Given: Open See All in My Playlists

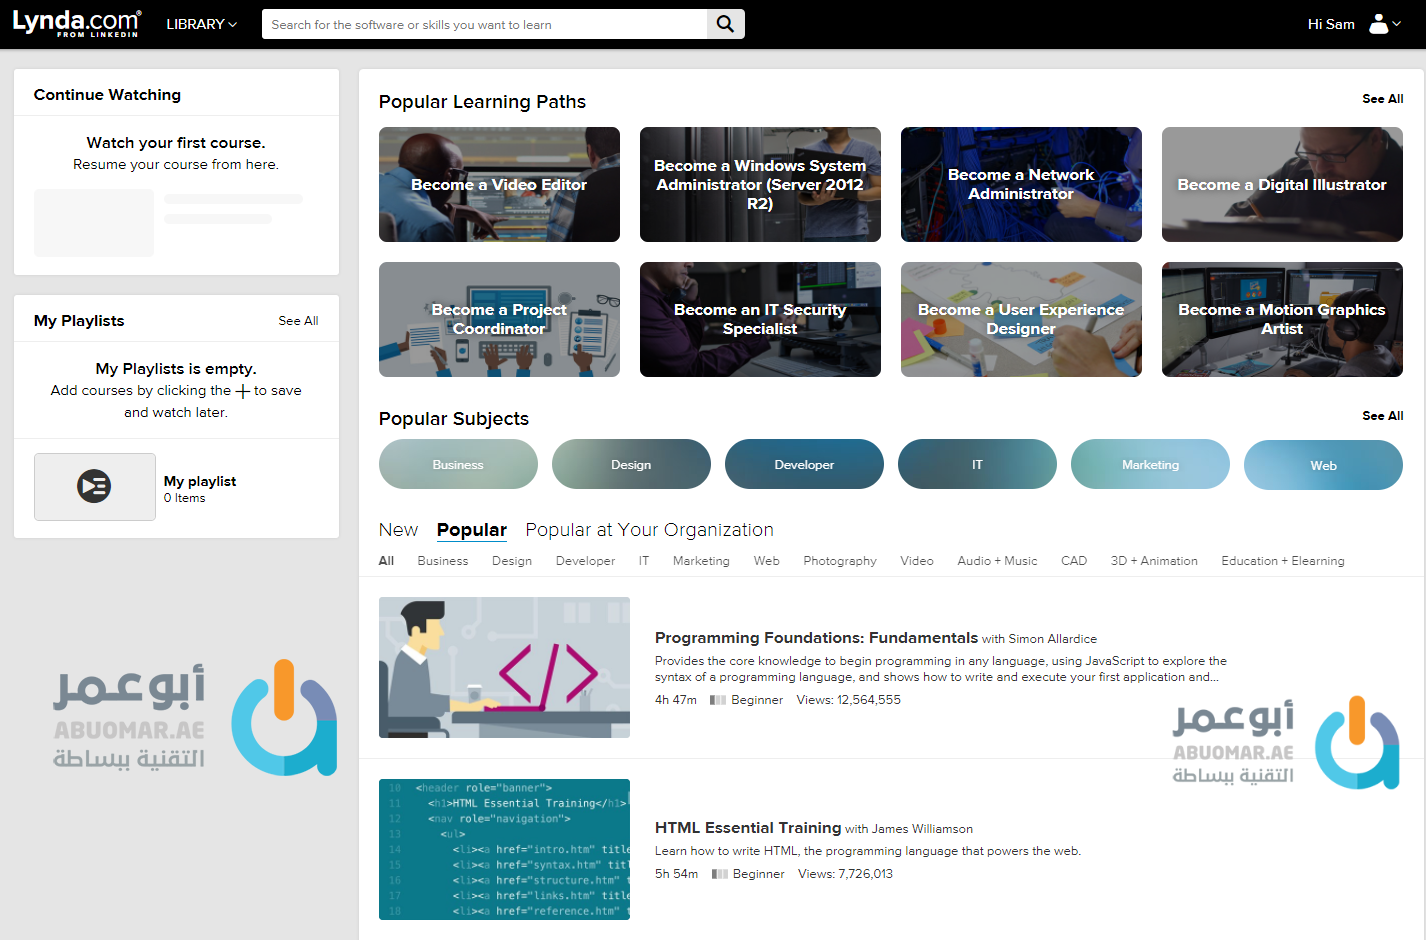Looking at the screenshot, I should click(298, 321).
